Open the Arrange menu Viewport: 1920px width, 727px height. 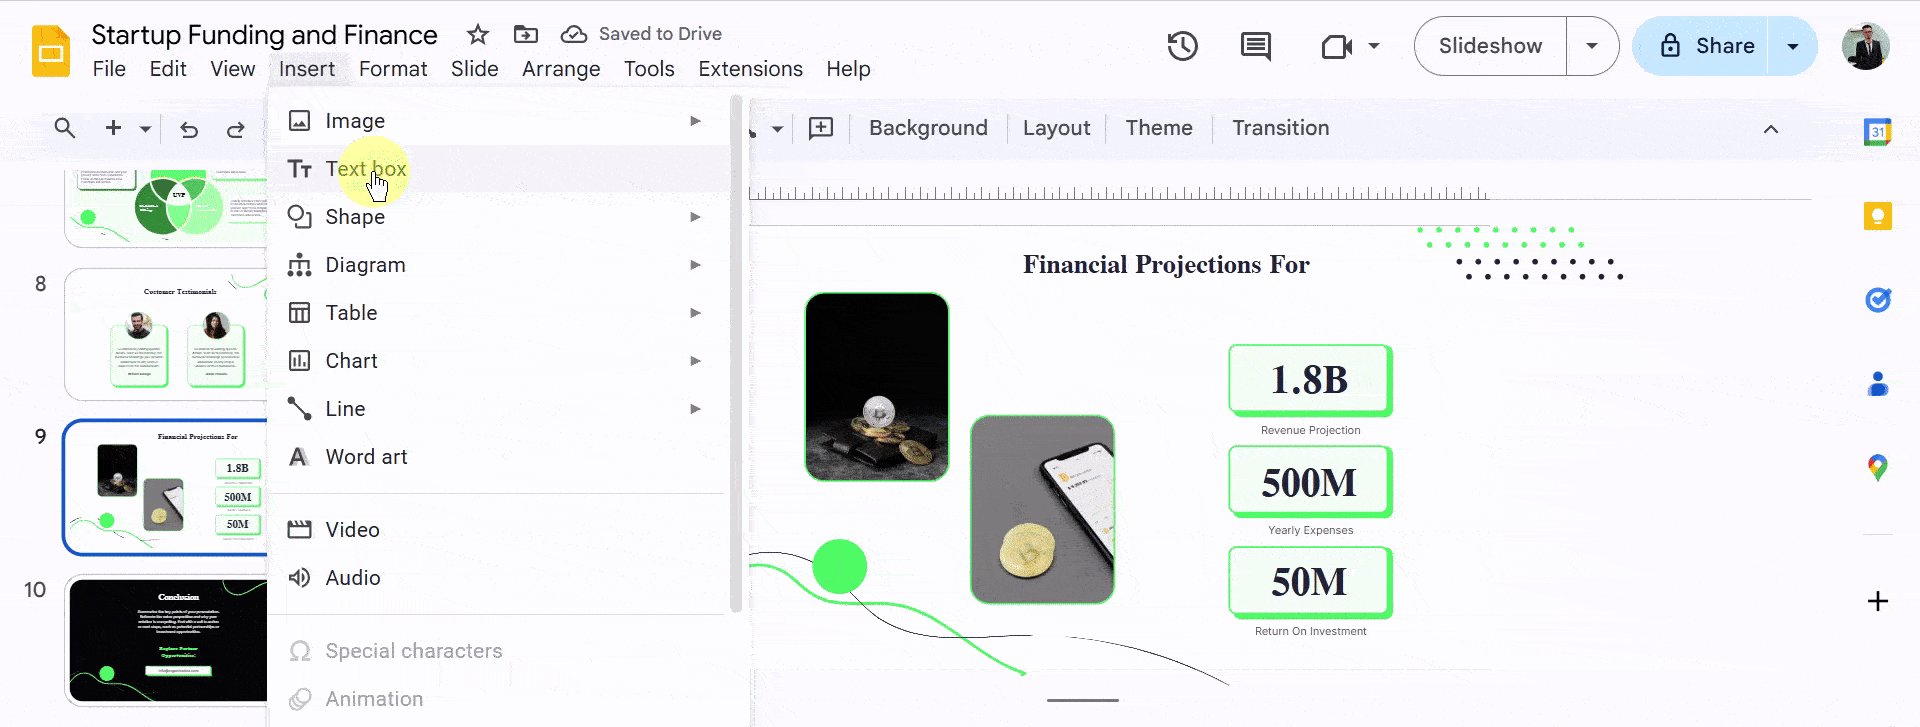point(561,69)
